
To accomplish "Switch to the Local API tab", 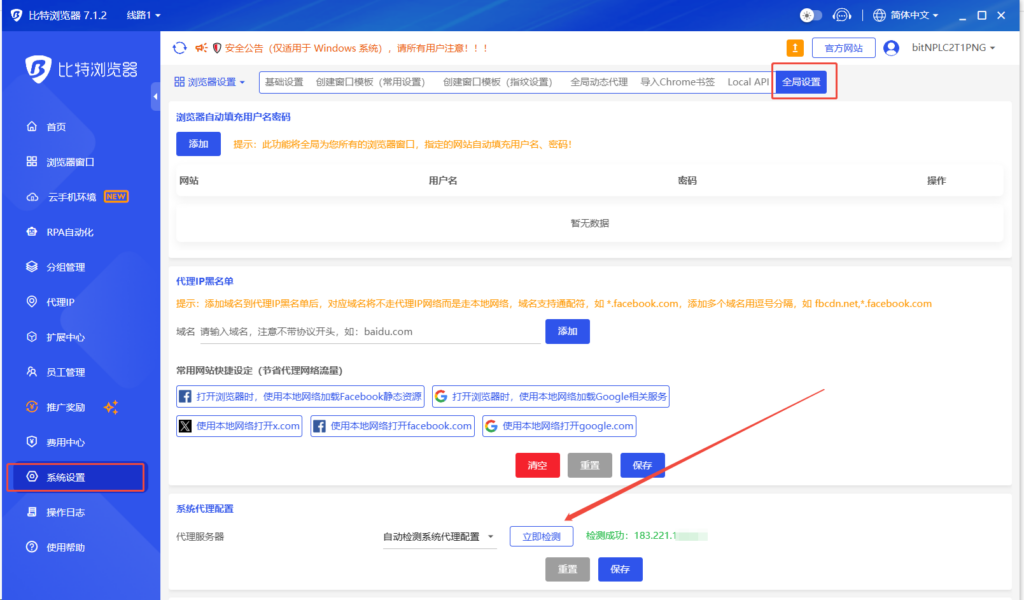I will [748, 82].
